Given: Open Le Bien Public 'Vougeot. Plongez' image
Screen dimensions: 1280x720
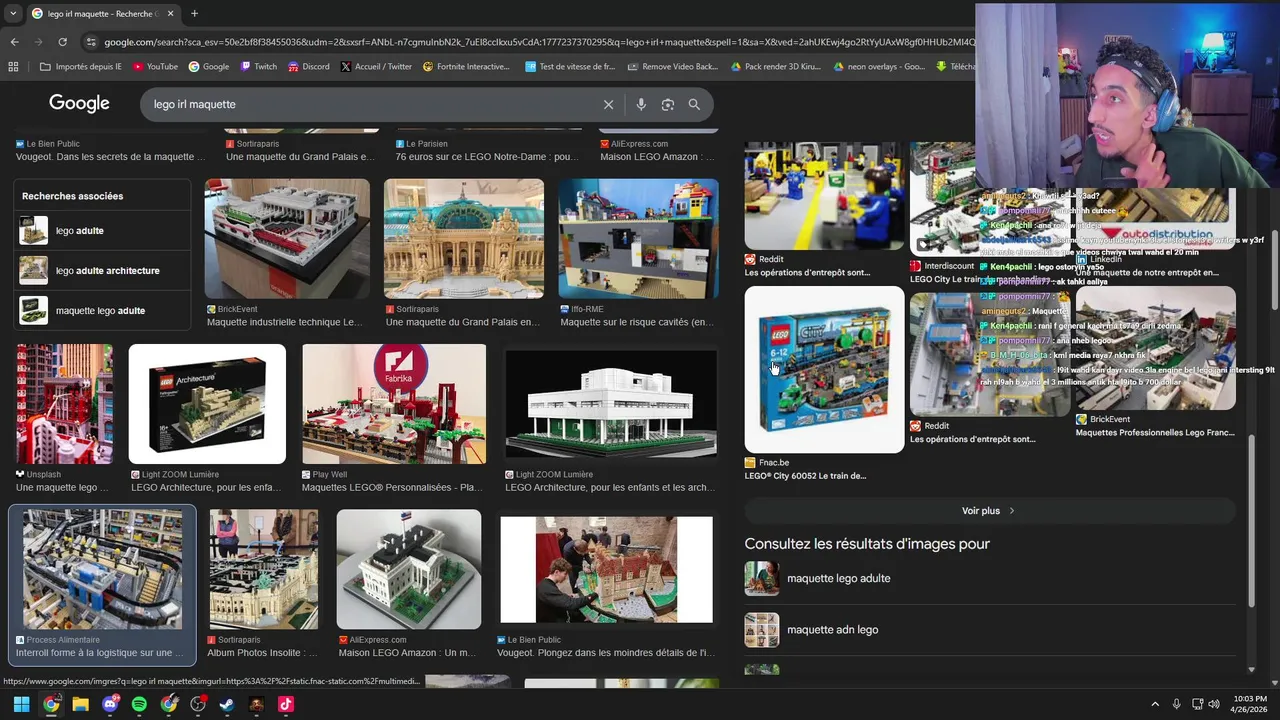Looking at the screenshot, I should (x=606, y=569).
